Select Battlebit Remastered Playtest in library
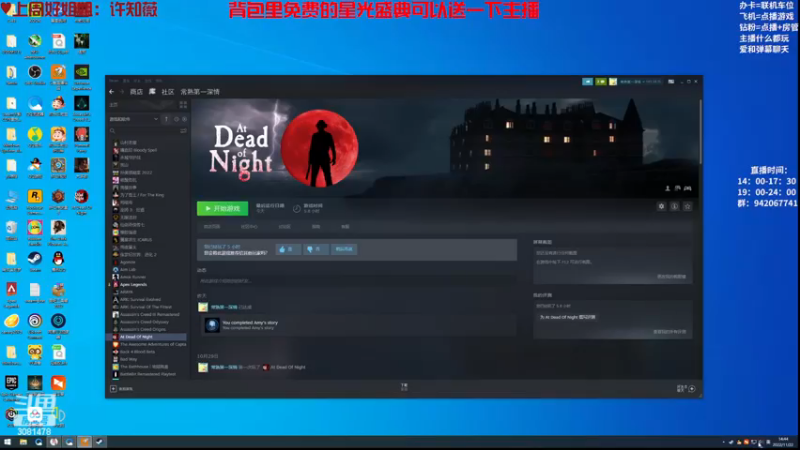This screenshot has height=450, width=800. [x=147, y=374]
